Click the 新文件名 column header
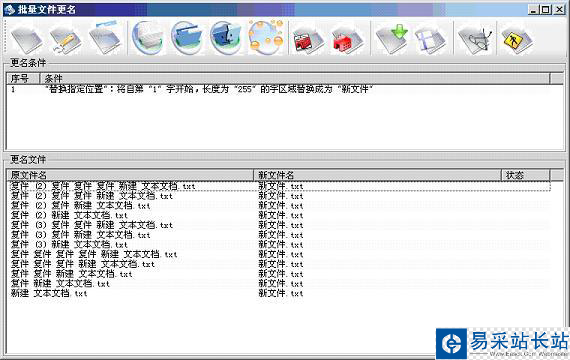This screenshot has width=570, height=360. pyautogui.click(x=377, y=175)
